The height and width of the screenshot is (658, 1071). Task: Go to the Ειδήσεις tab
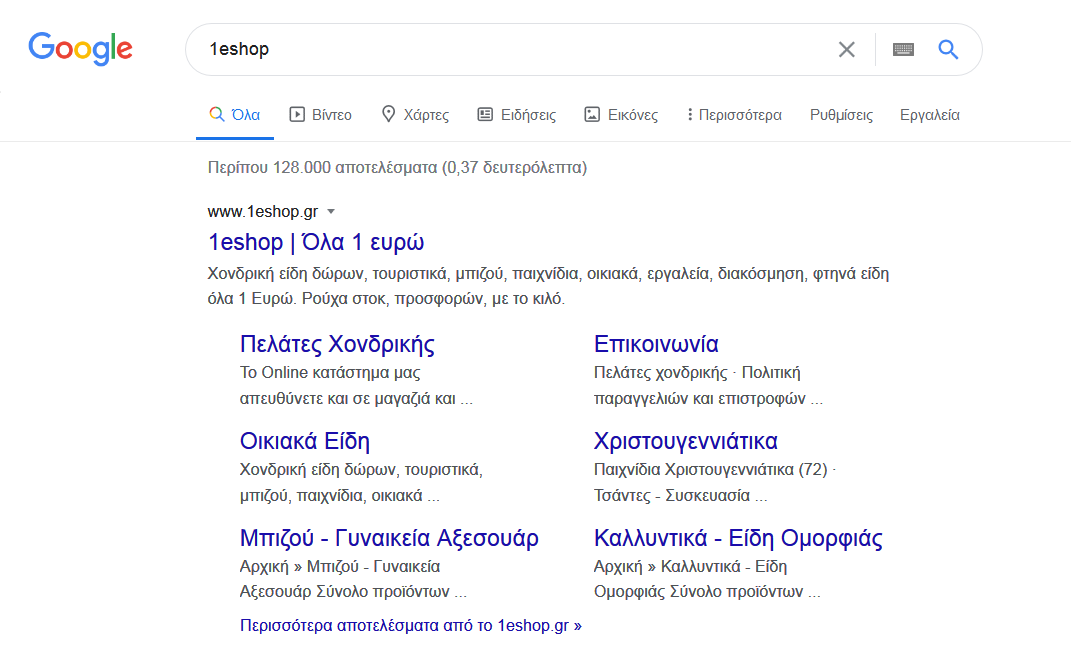click(516, 115)
